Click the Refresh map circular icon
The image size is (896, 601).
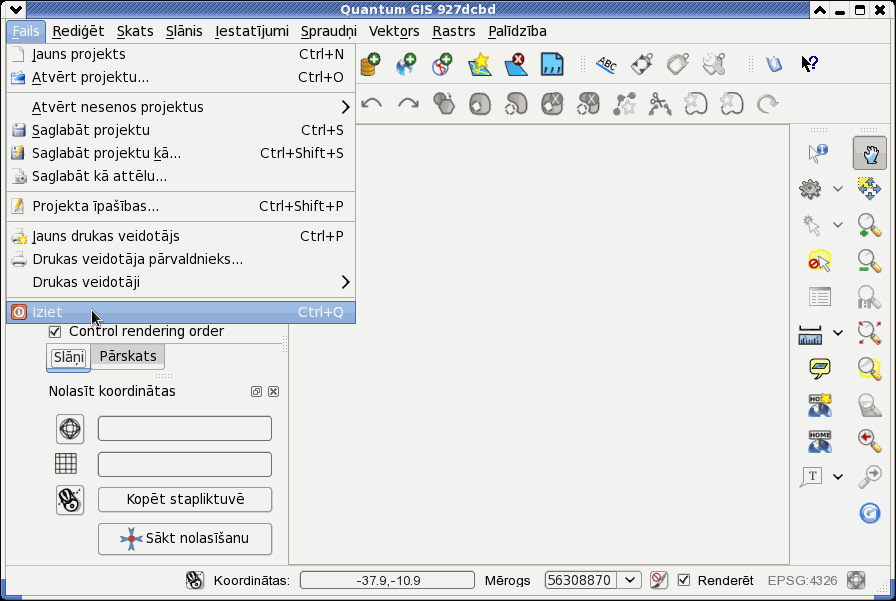click(x=869, y=512)
